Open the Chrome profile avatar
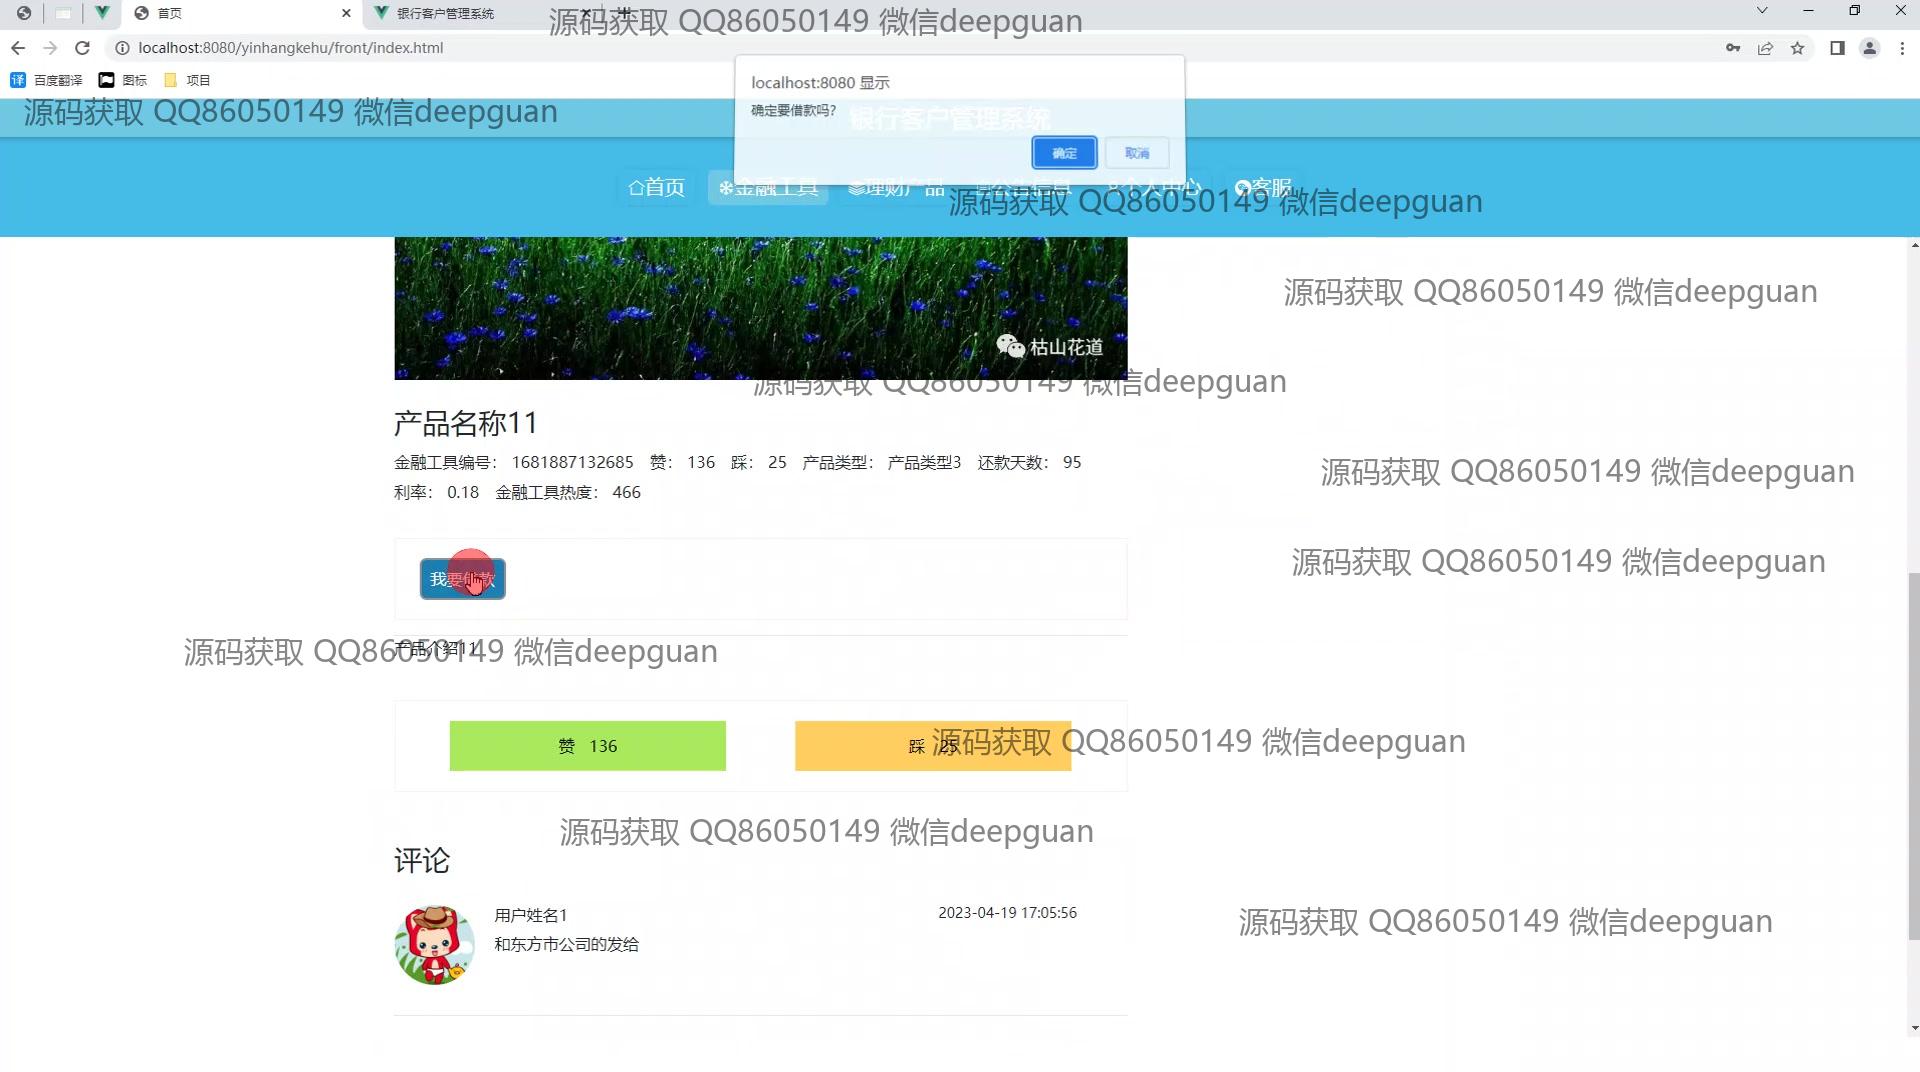The width and height of the screenshot is (1920, 1072). pyautogui.click(x=1869, y=48)
